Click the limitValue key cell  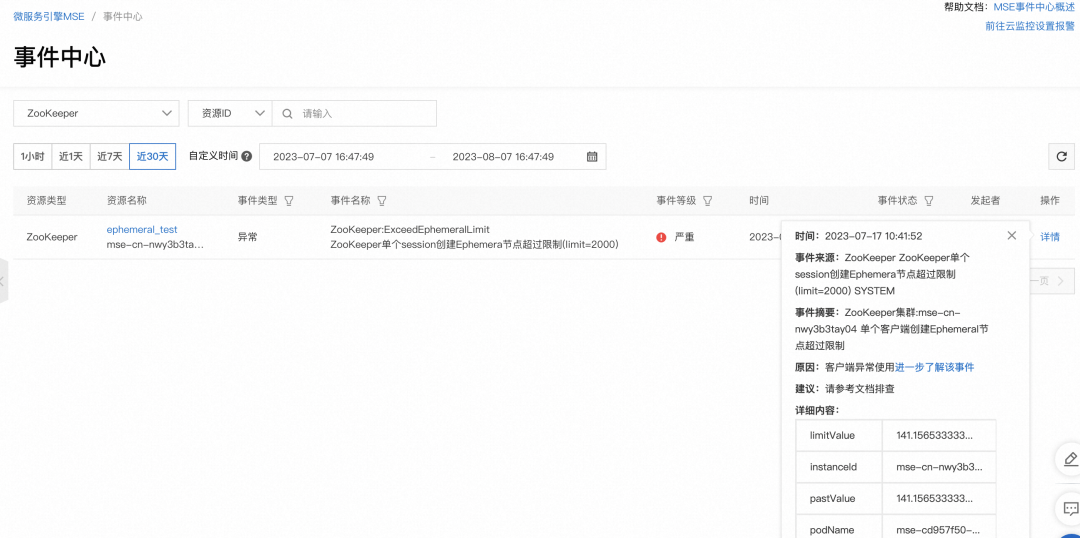[x=839, y=435]
